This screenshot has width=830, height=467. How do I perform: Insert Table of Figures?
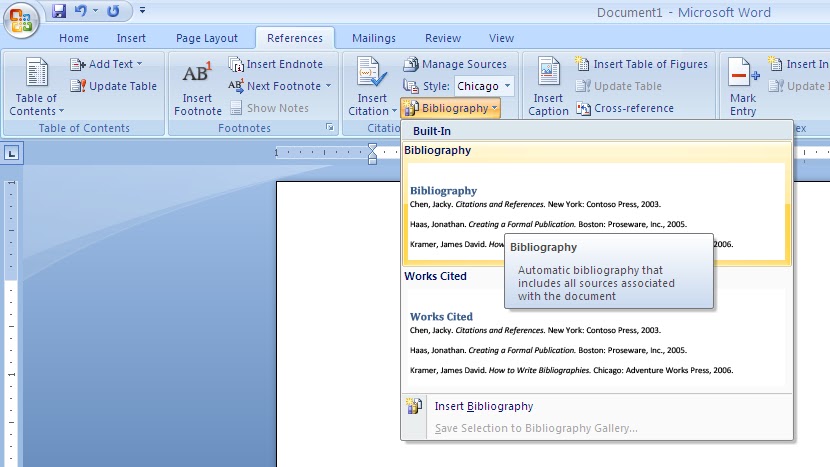pos(642,64)
